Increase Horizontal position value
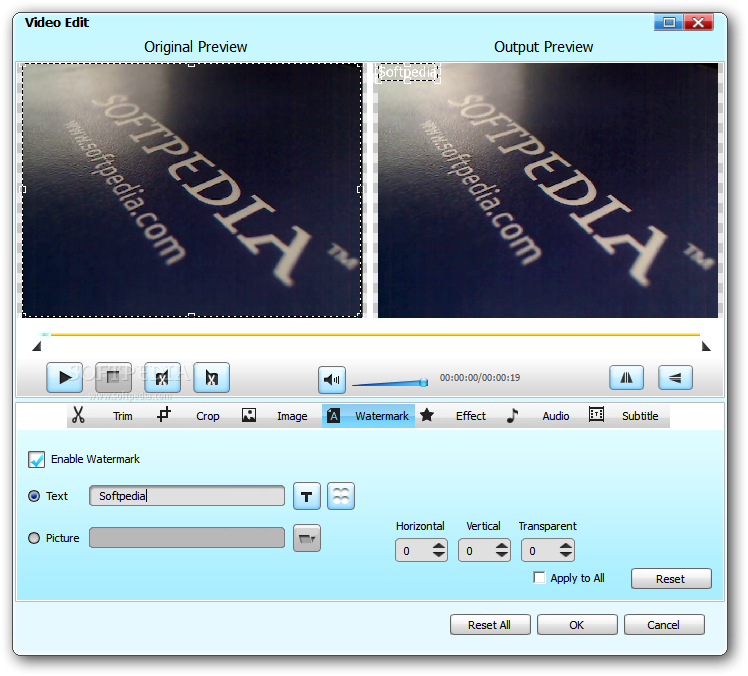Viewport: 748px width, 676px height. tap(439, 546)
